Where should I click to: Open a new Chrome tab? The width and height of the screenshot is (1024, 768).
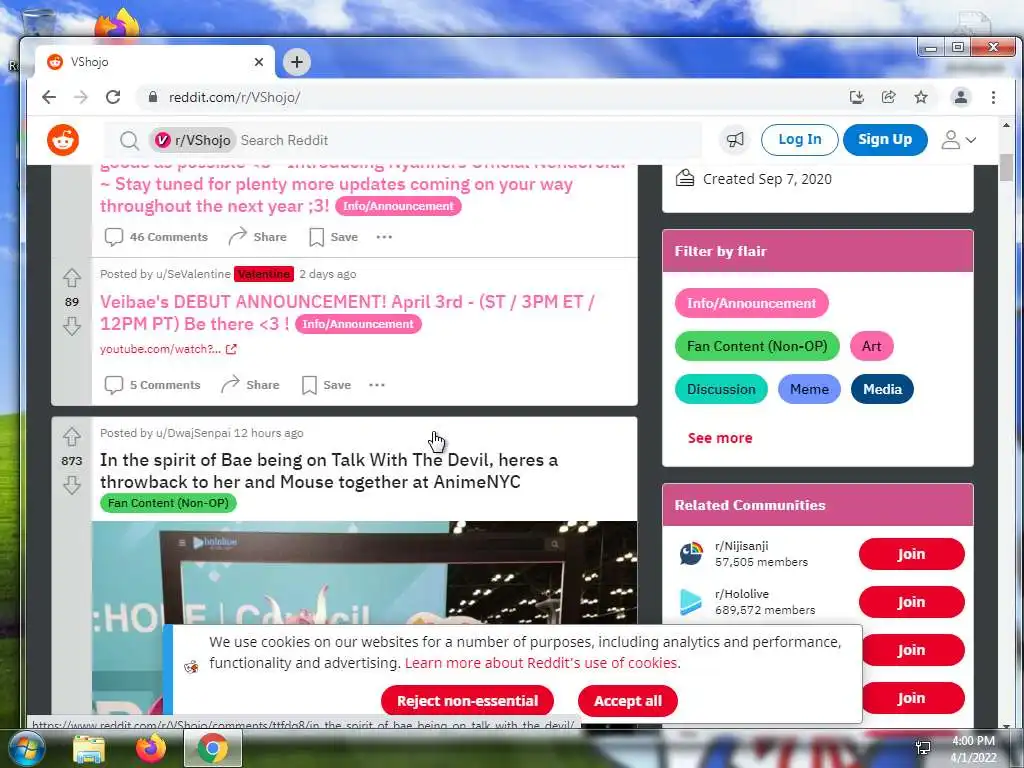tap(296, 62)
